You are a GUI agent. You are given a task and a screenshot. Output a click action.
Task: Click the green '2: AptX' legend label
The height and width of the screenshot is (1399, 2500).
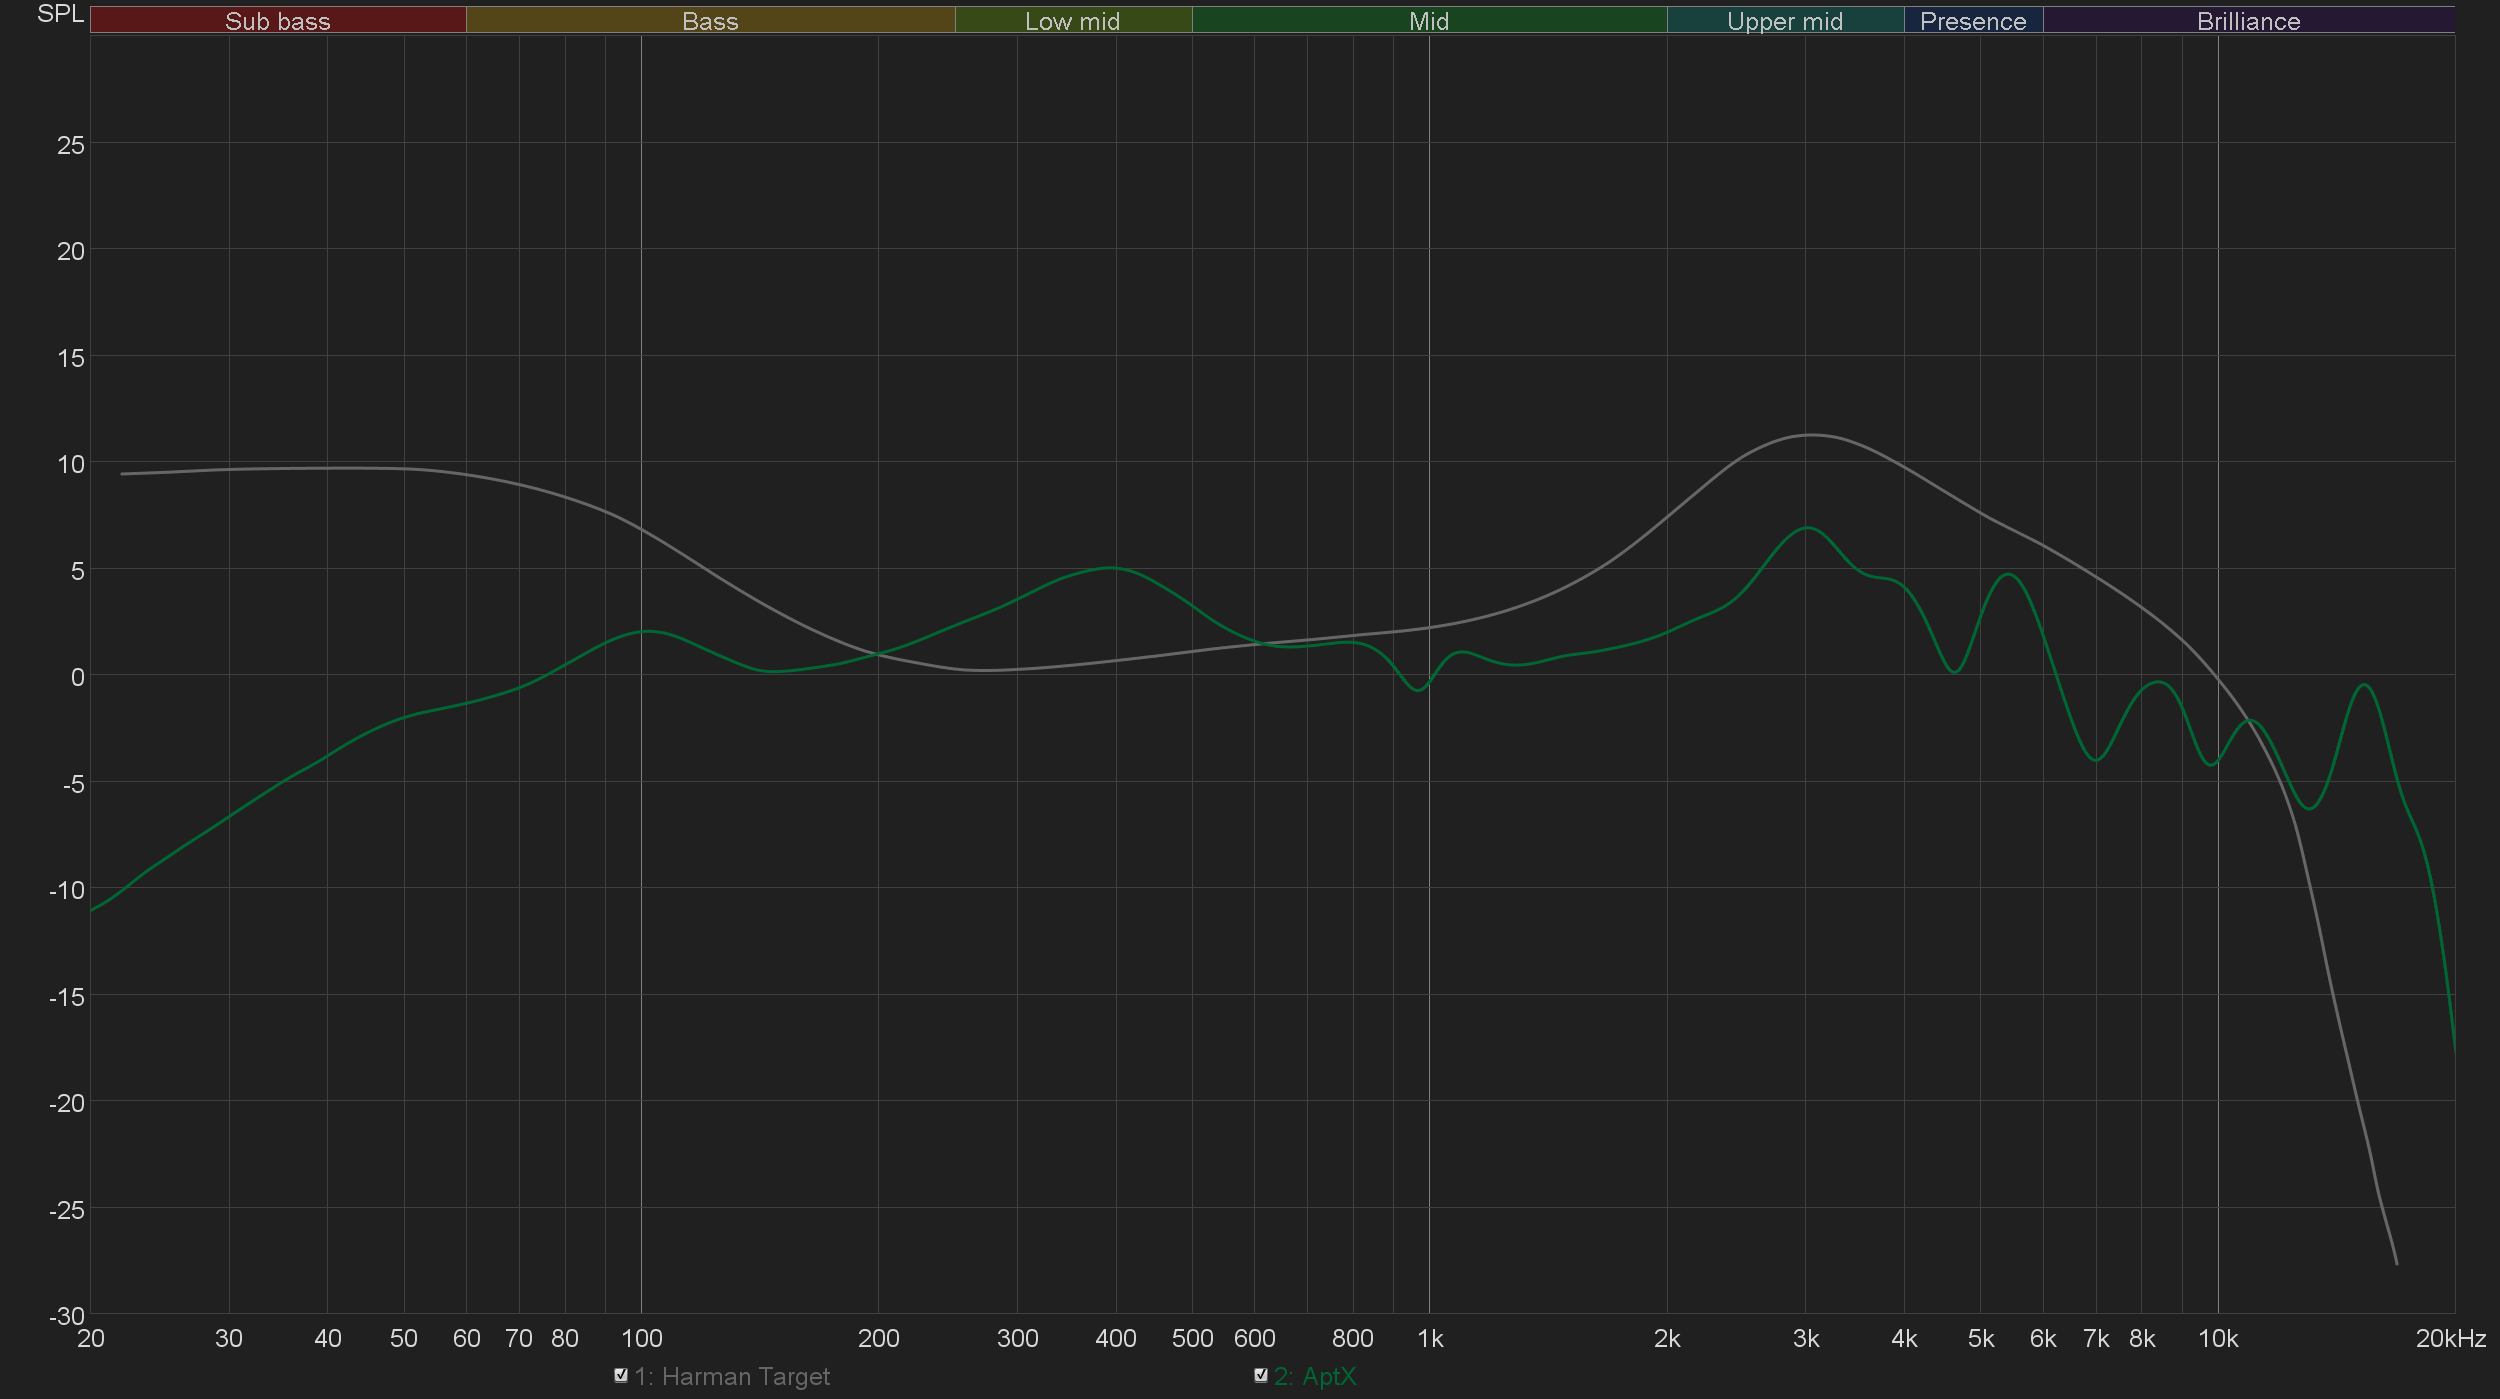pyautogui.click(x=1315, y=1377)
